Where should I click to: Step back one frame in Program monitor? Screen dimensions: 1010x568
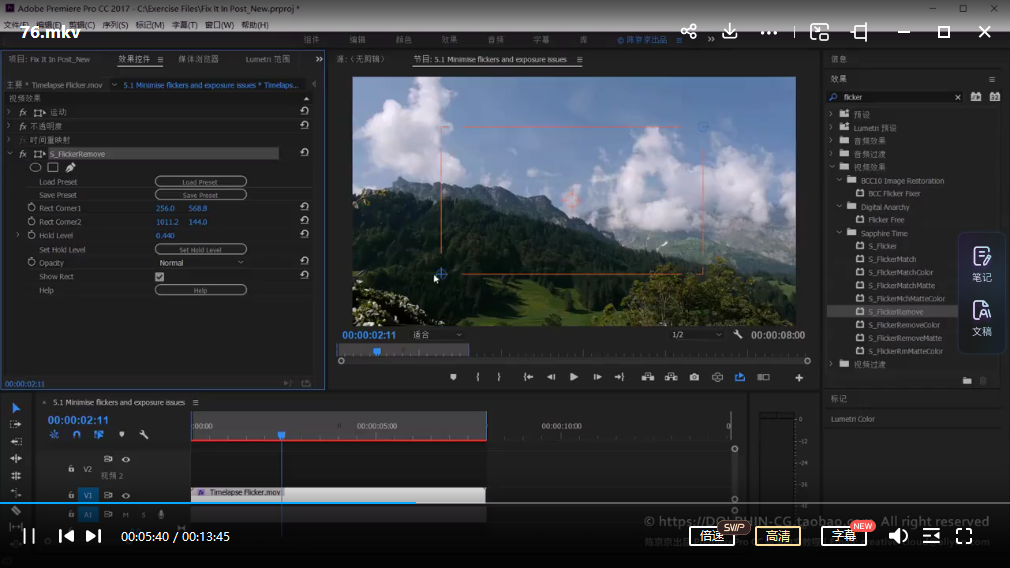(x=551, y=377)
